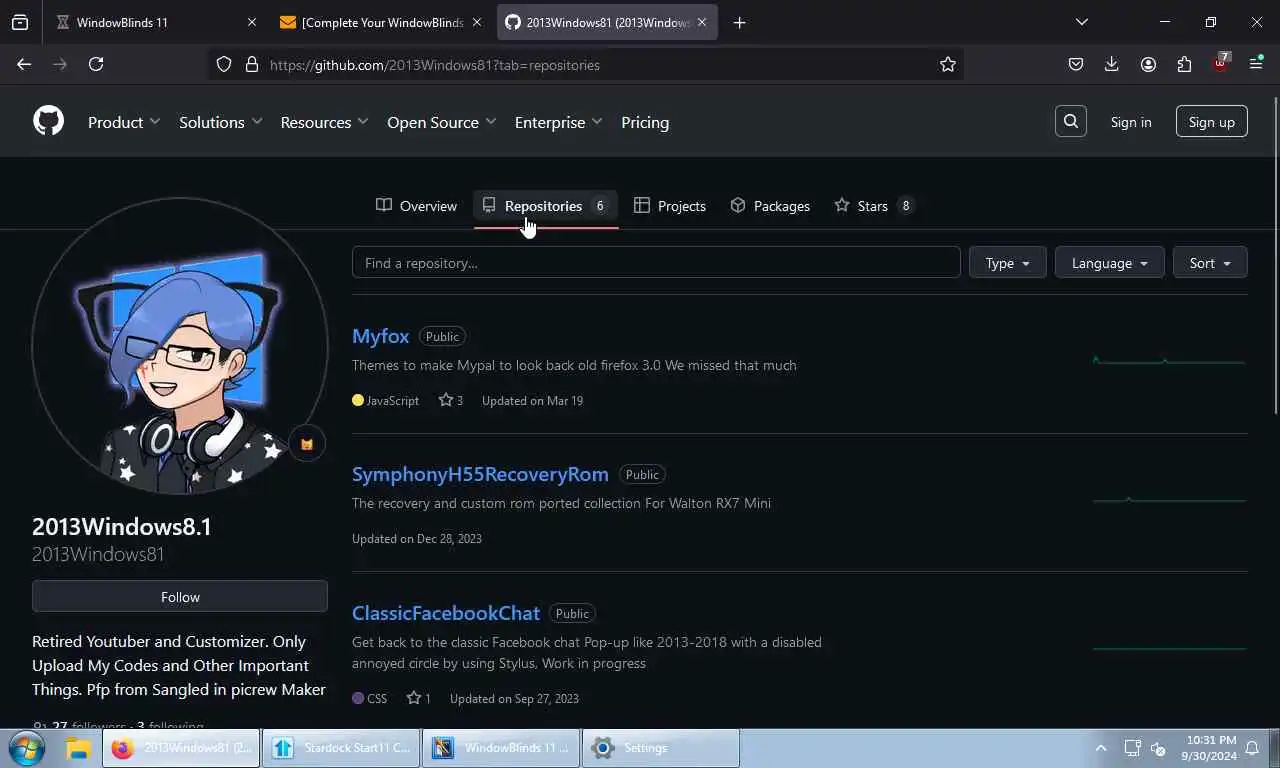Open Firefox account icon
This screenshot has width=1280, height=768.
[x=1148, y=64]
